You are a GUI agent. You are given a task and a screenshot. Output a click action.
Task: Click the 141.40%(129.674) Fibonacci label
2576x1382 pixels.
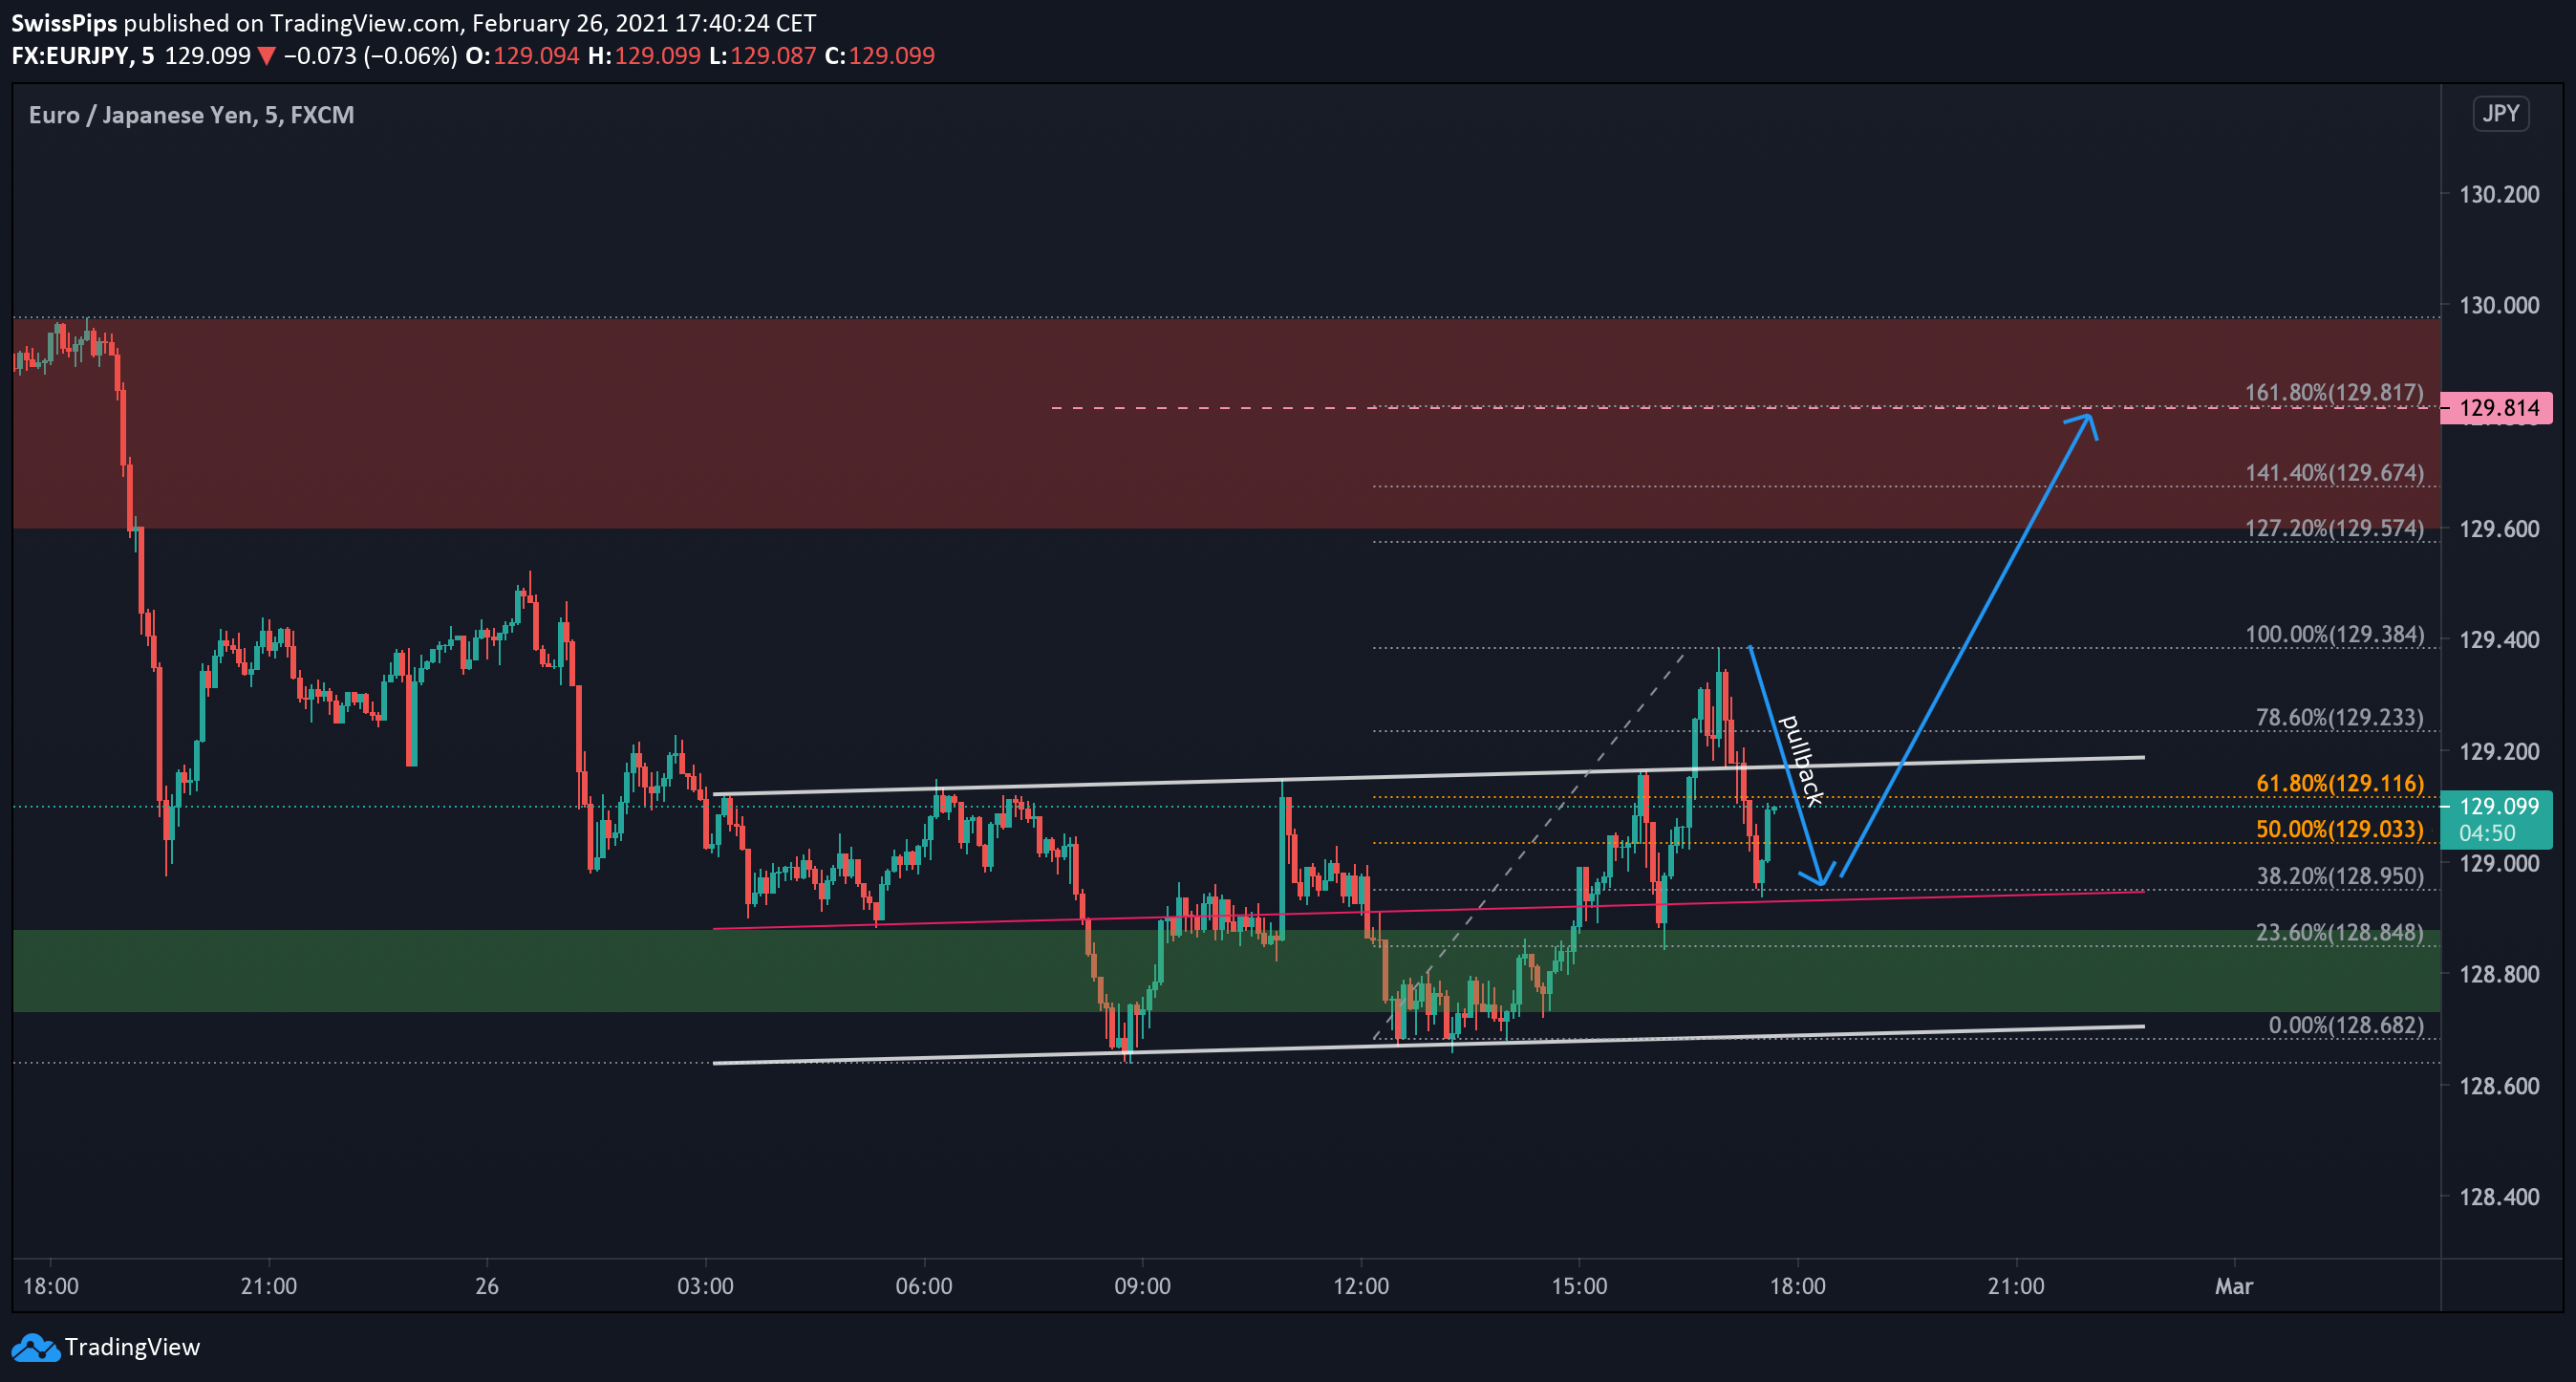[x=2334, y=472]
